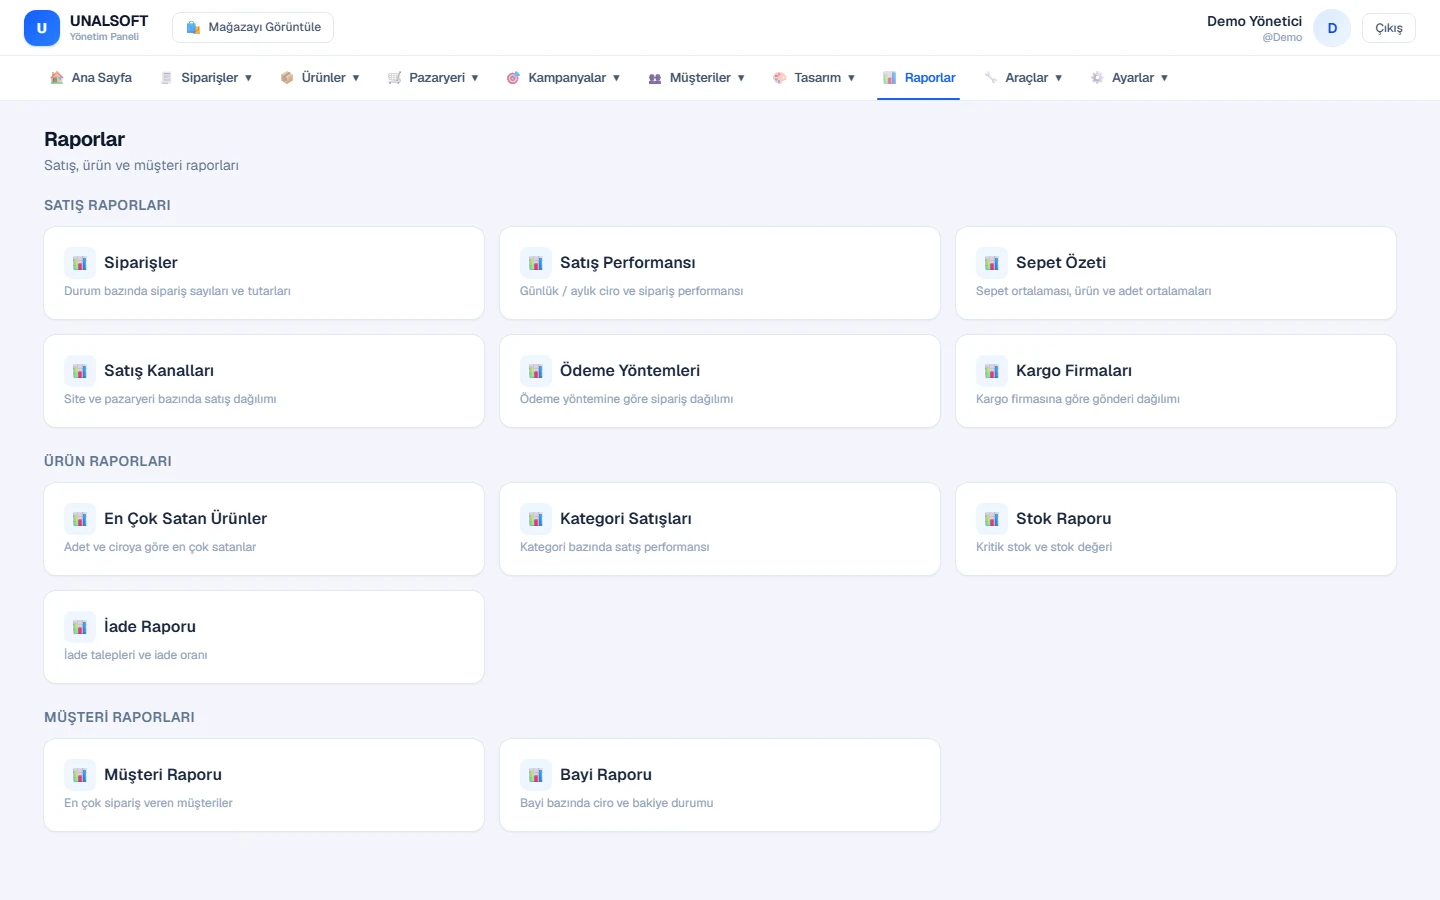Click the chart icon on Sepet Özeti card
The image size is (1440, 900).
(992, 263)
